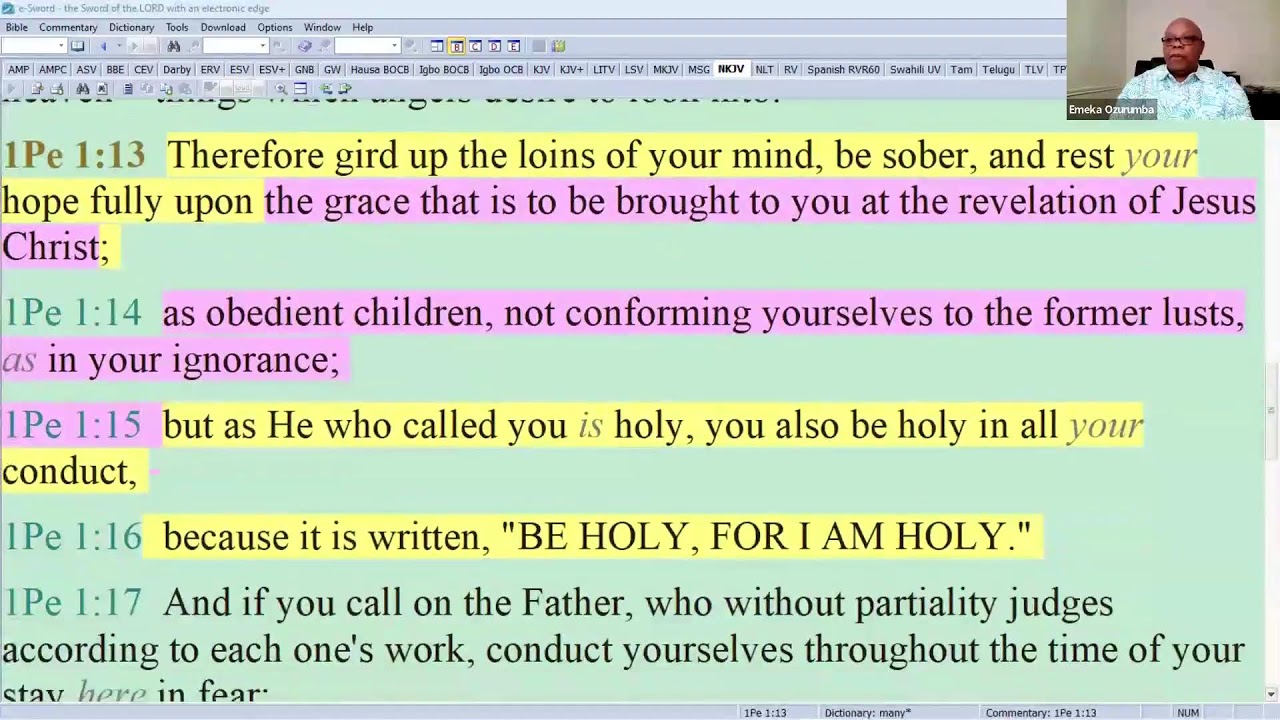Image resolution: width=1280 pixels, height=720 pixels.
Task: Open the Download menu
Action: pos(223,27)
